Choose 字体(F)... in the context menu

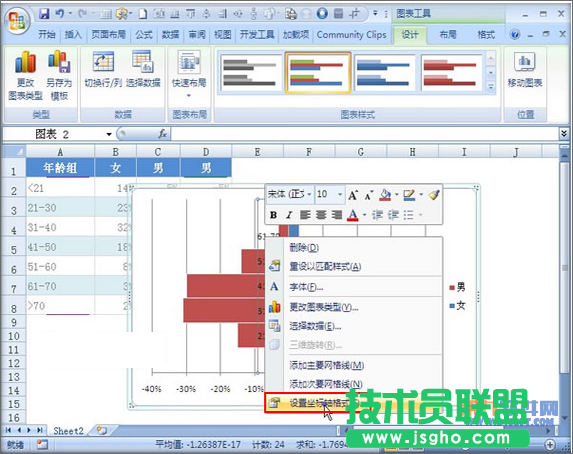(x=354, y=287)
